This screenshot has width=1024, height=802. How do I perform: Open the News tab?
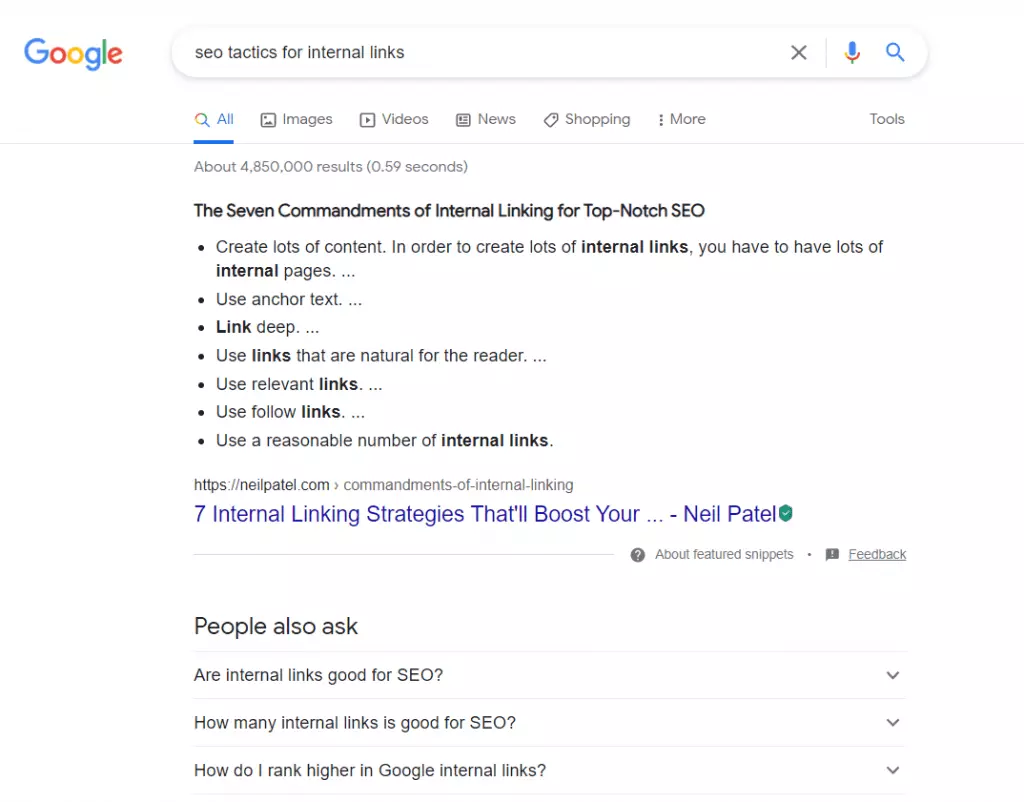[486, 119]
